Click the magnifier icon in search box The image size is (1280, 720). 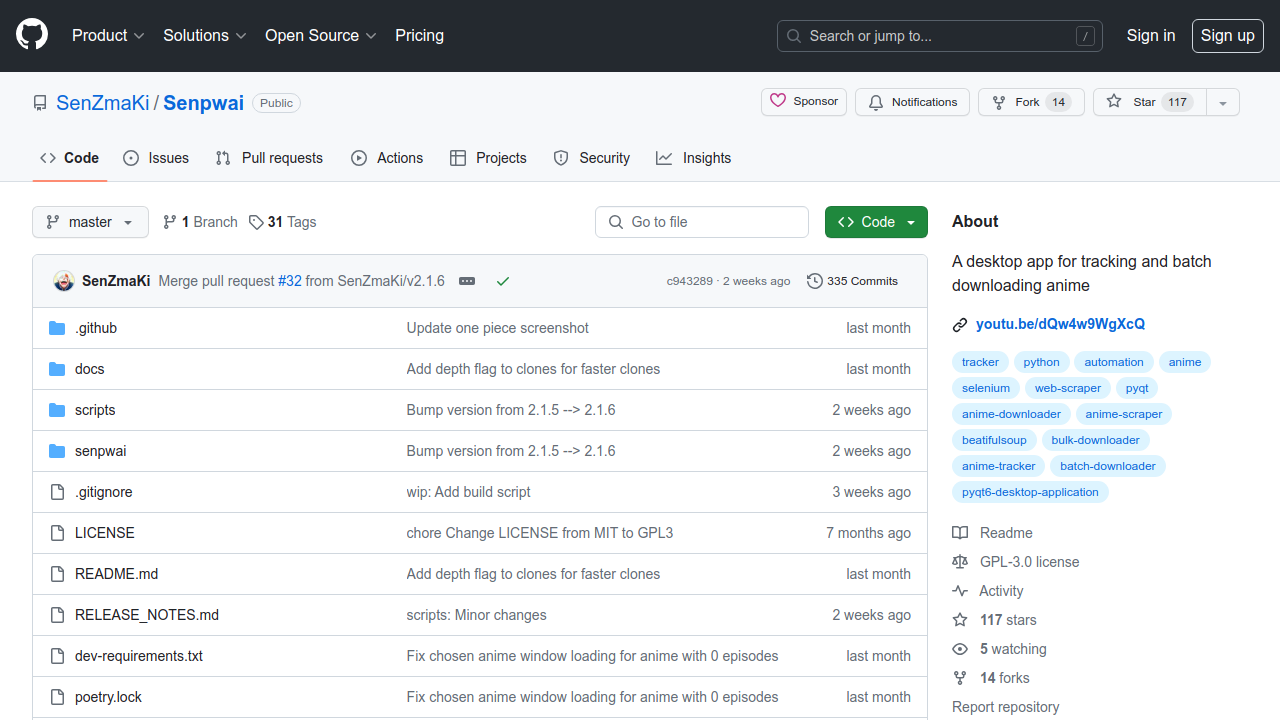(x=794, y=36)
